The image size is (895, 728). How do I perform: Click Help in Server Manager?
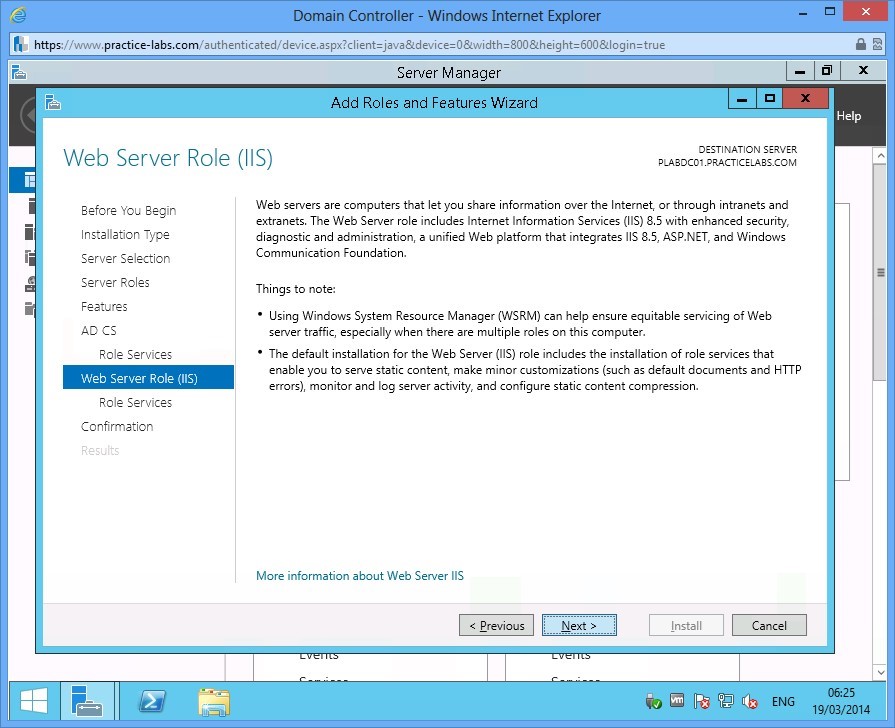pos(848,115)
